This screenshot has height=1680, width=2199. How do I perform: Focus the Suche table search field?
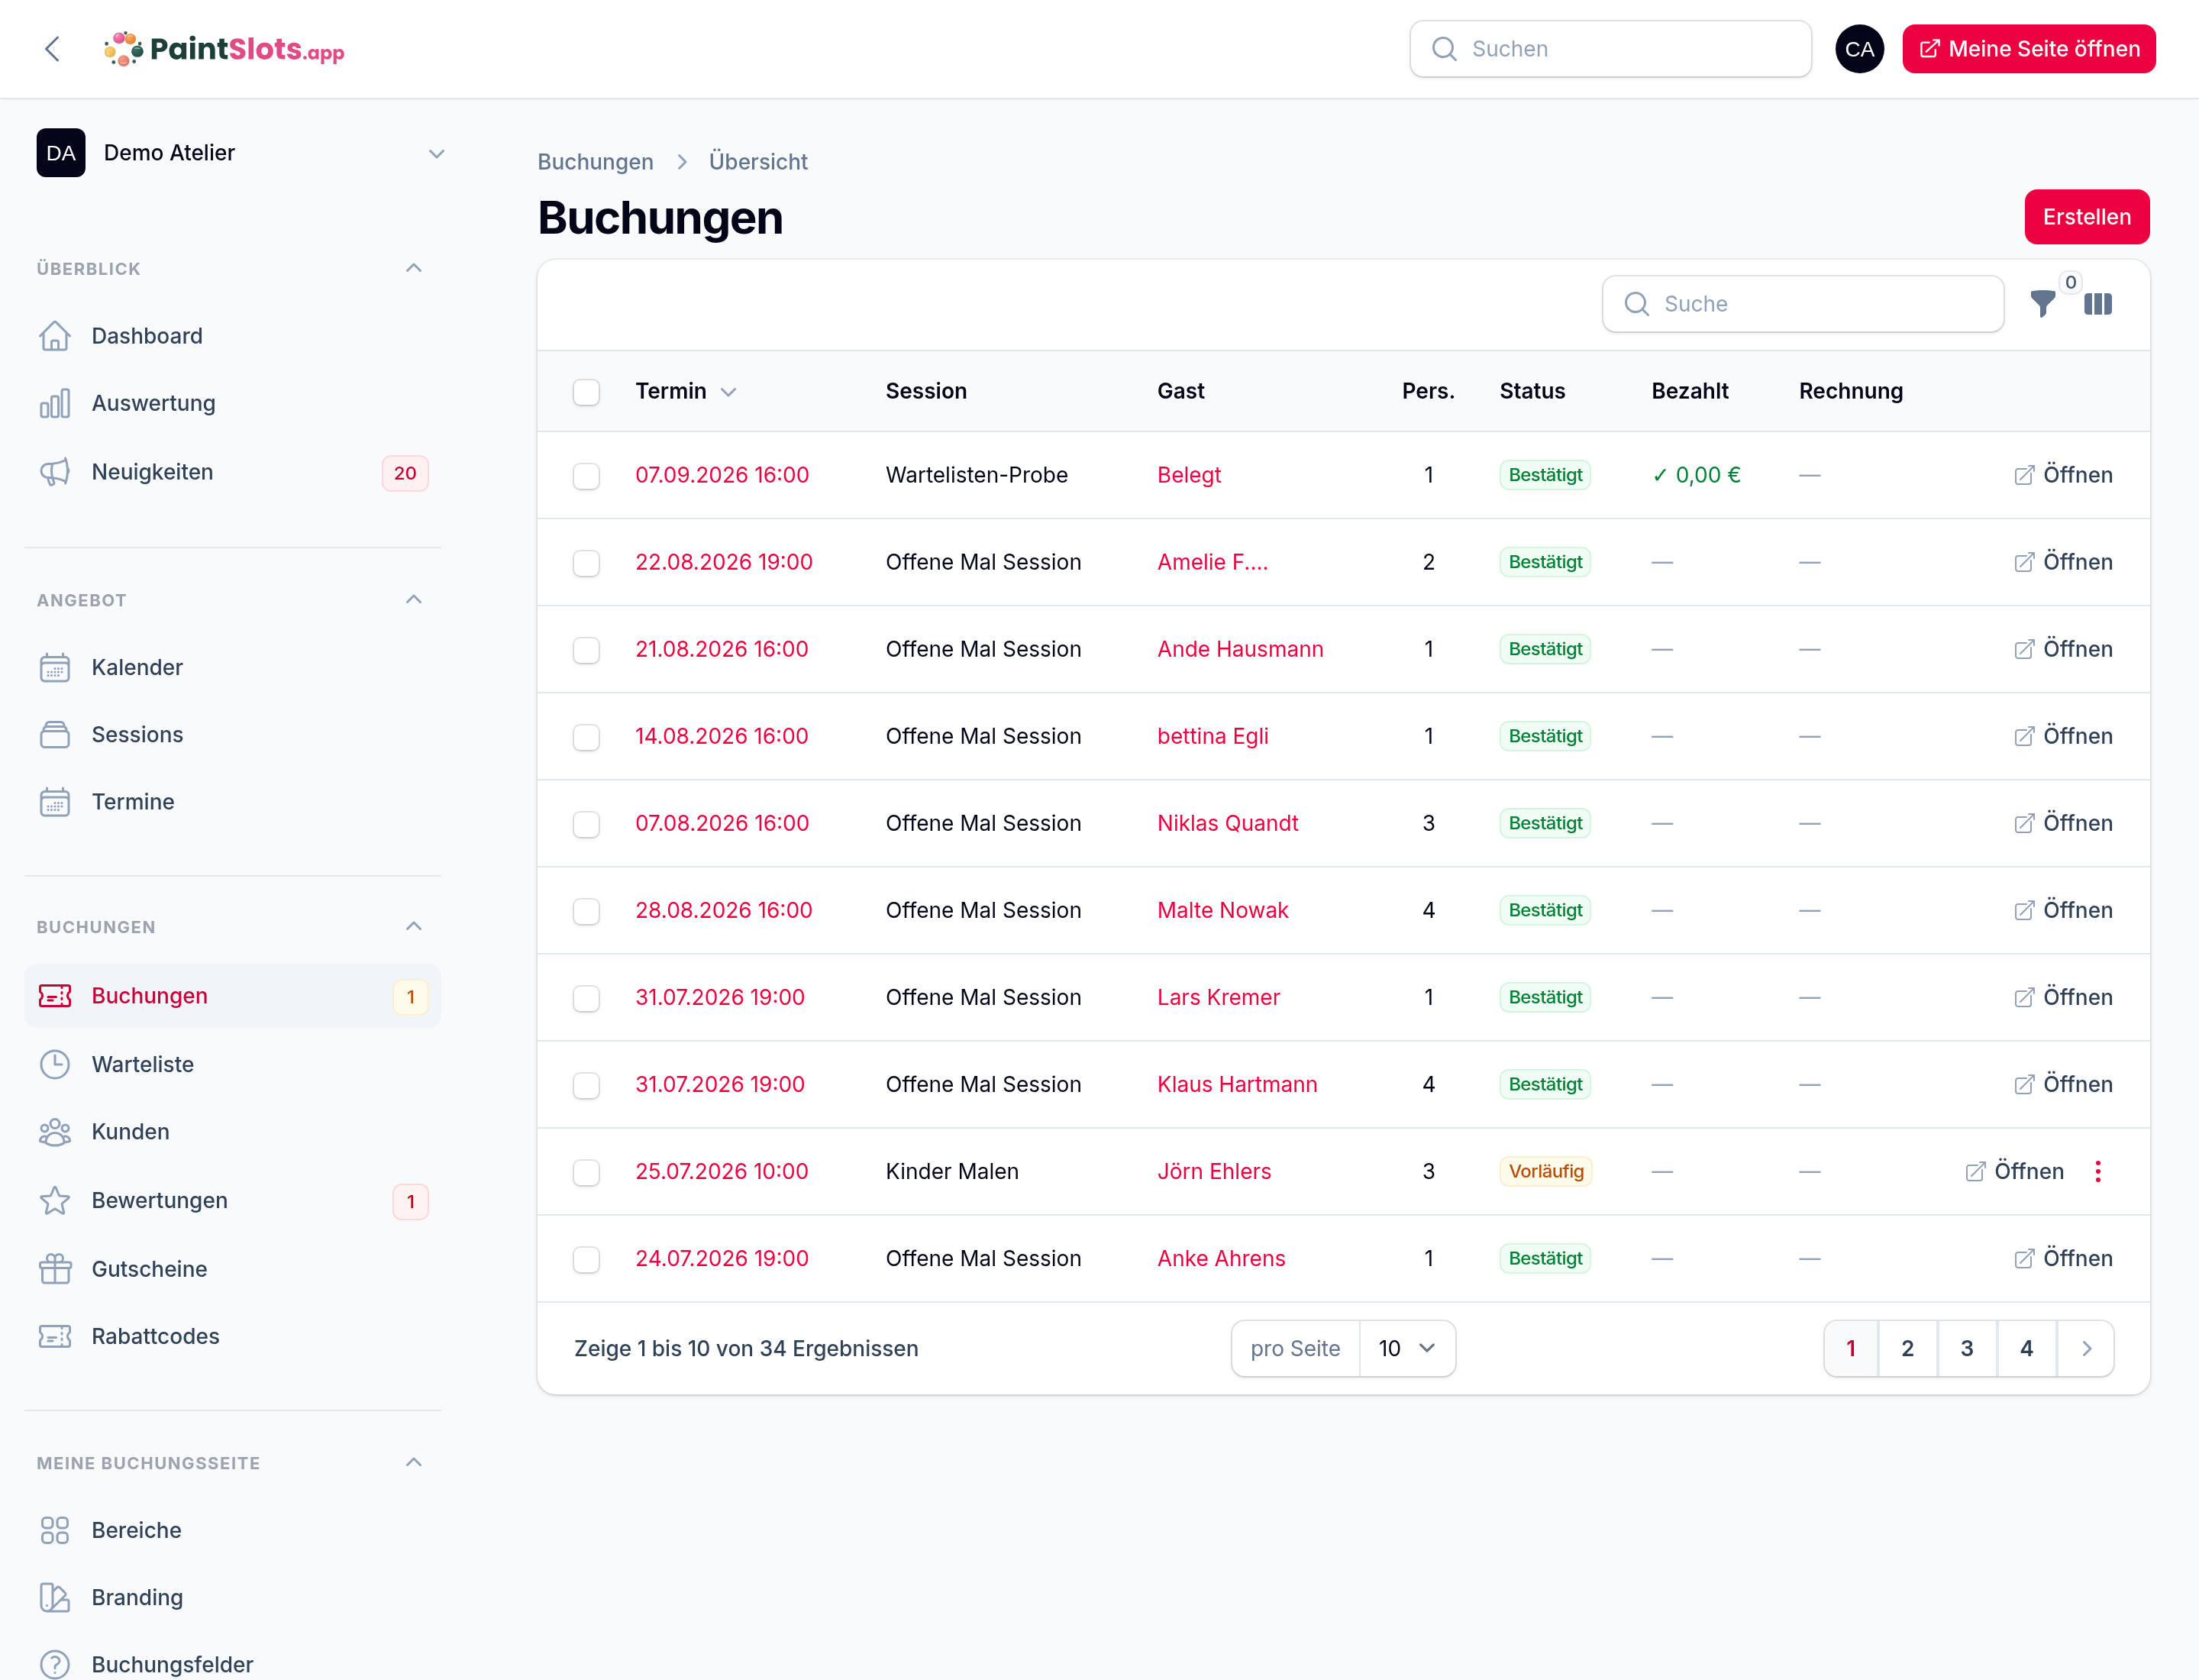click(x=1802, y=304)
